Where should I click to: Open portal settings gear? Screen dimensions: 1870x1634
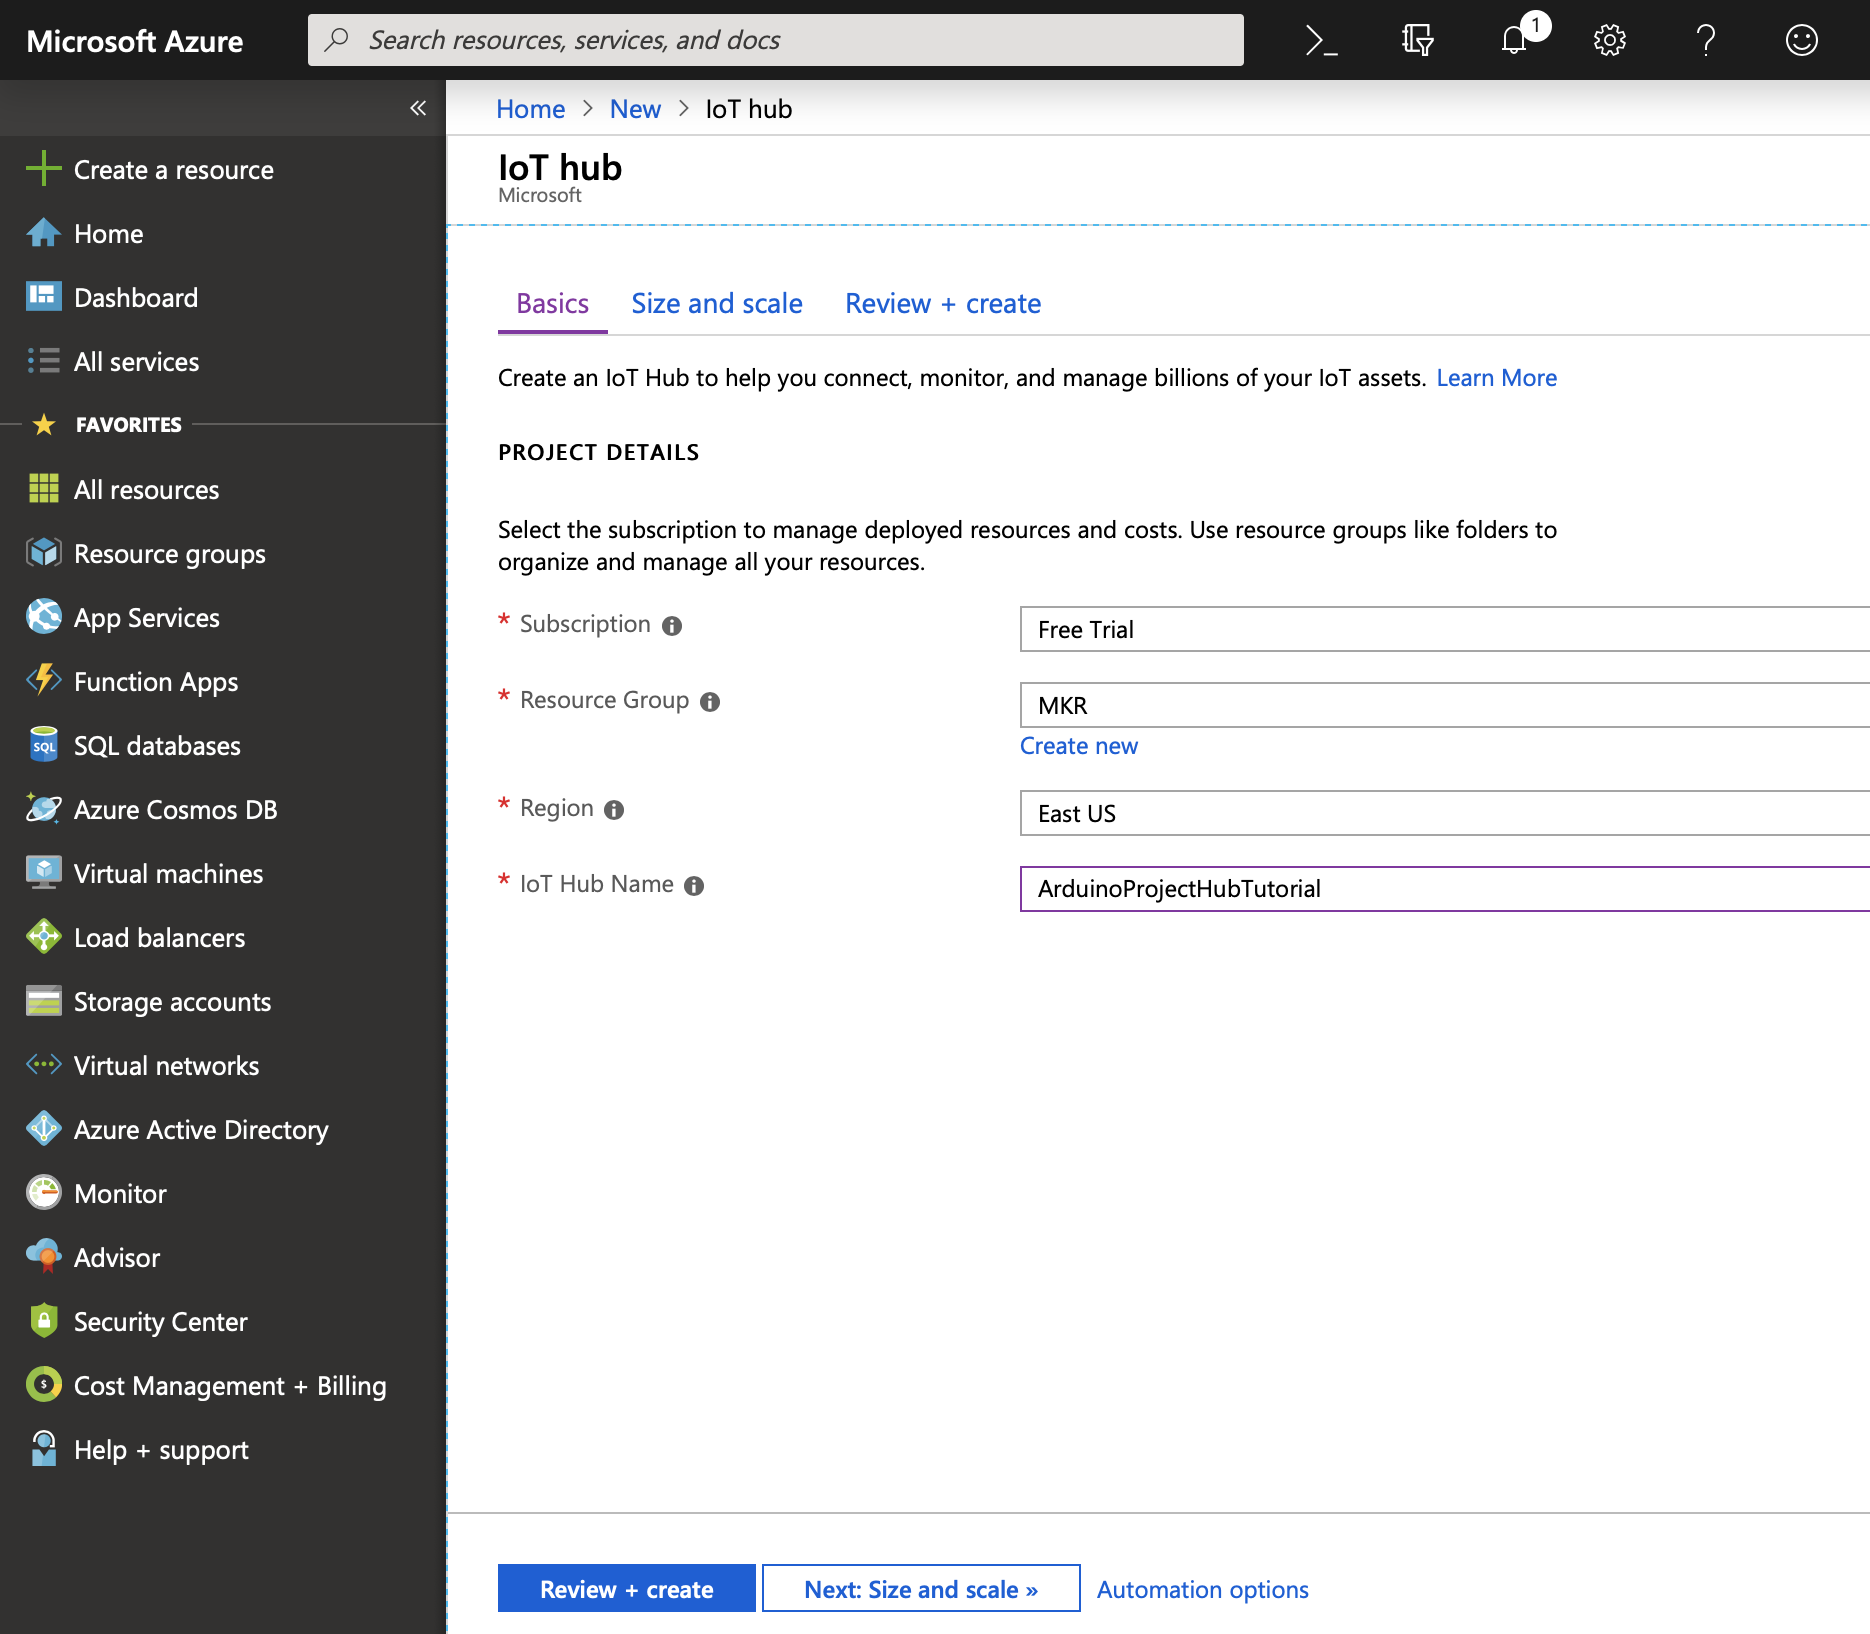point(1609,40)
